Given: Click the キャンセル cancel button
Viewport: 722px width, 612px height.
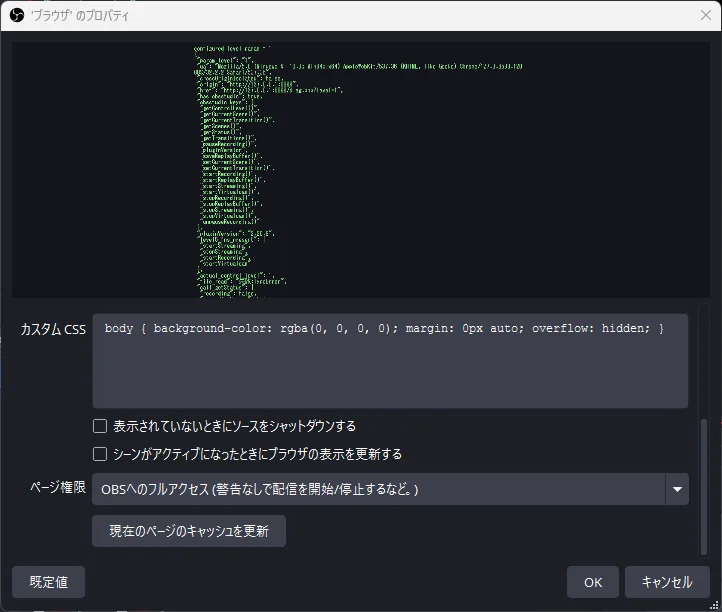Looking at the screenshot, I should (667, 582).
